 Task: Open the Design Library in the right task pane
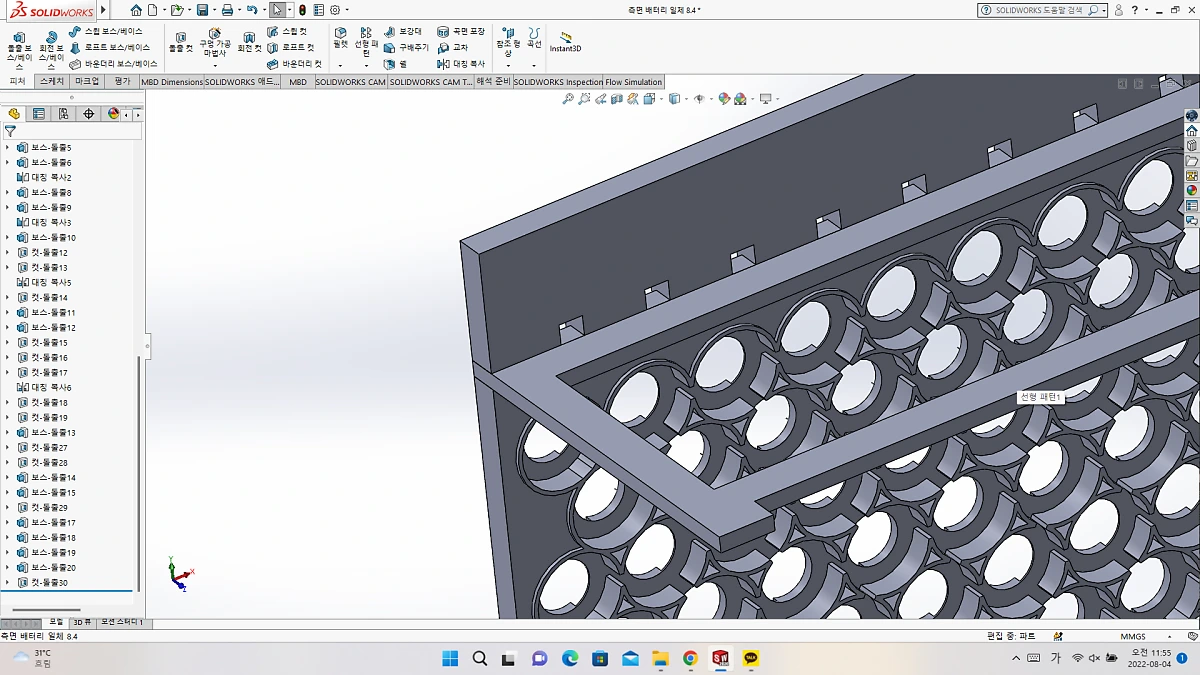click(1192, 145)
